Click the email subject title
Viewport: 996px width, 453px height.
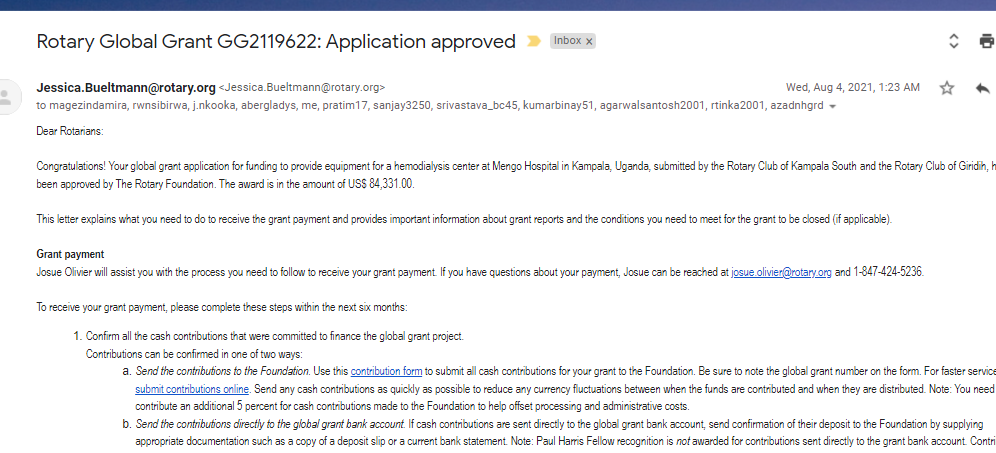pyautogui.click(x=276, y=41)
